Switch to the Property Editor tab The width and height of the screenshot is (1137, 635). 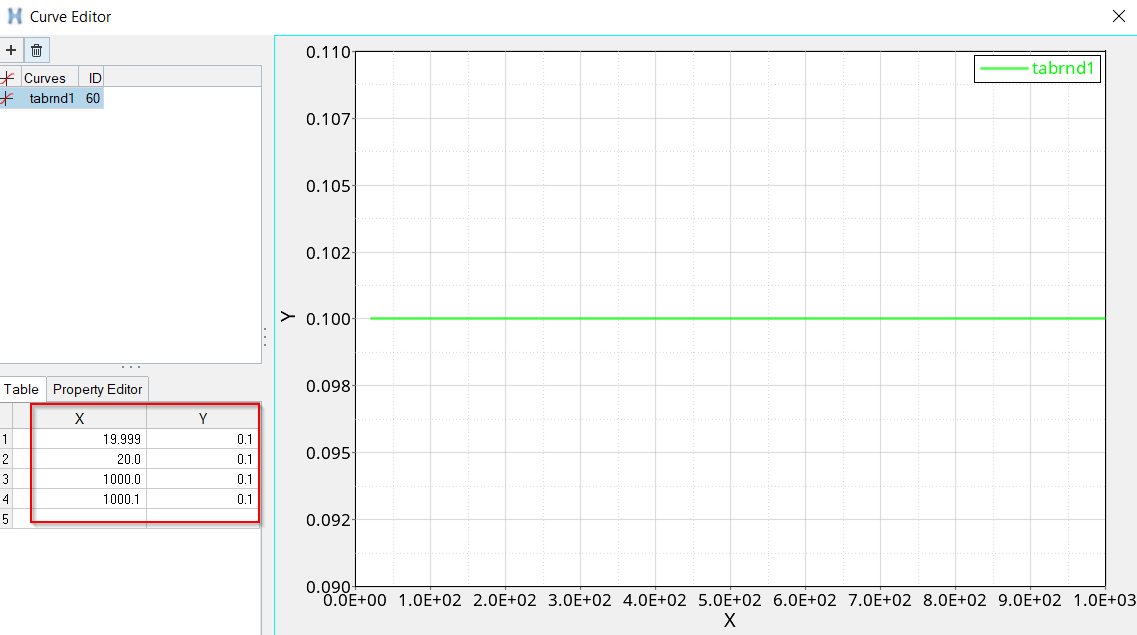tap(98, 389)
